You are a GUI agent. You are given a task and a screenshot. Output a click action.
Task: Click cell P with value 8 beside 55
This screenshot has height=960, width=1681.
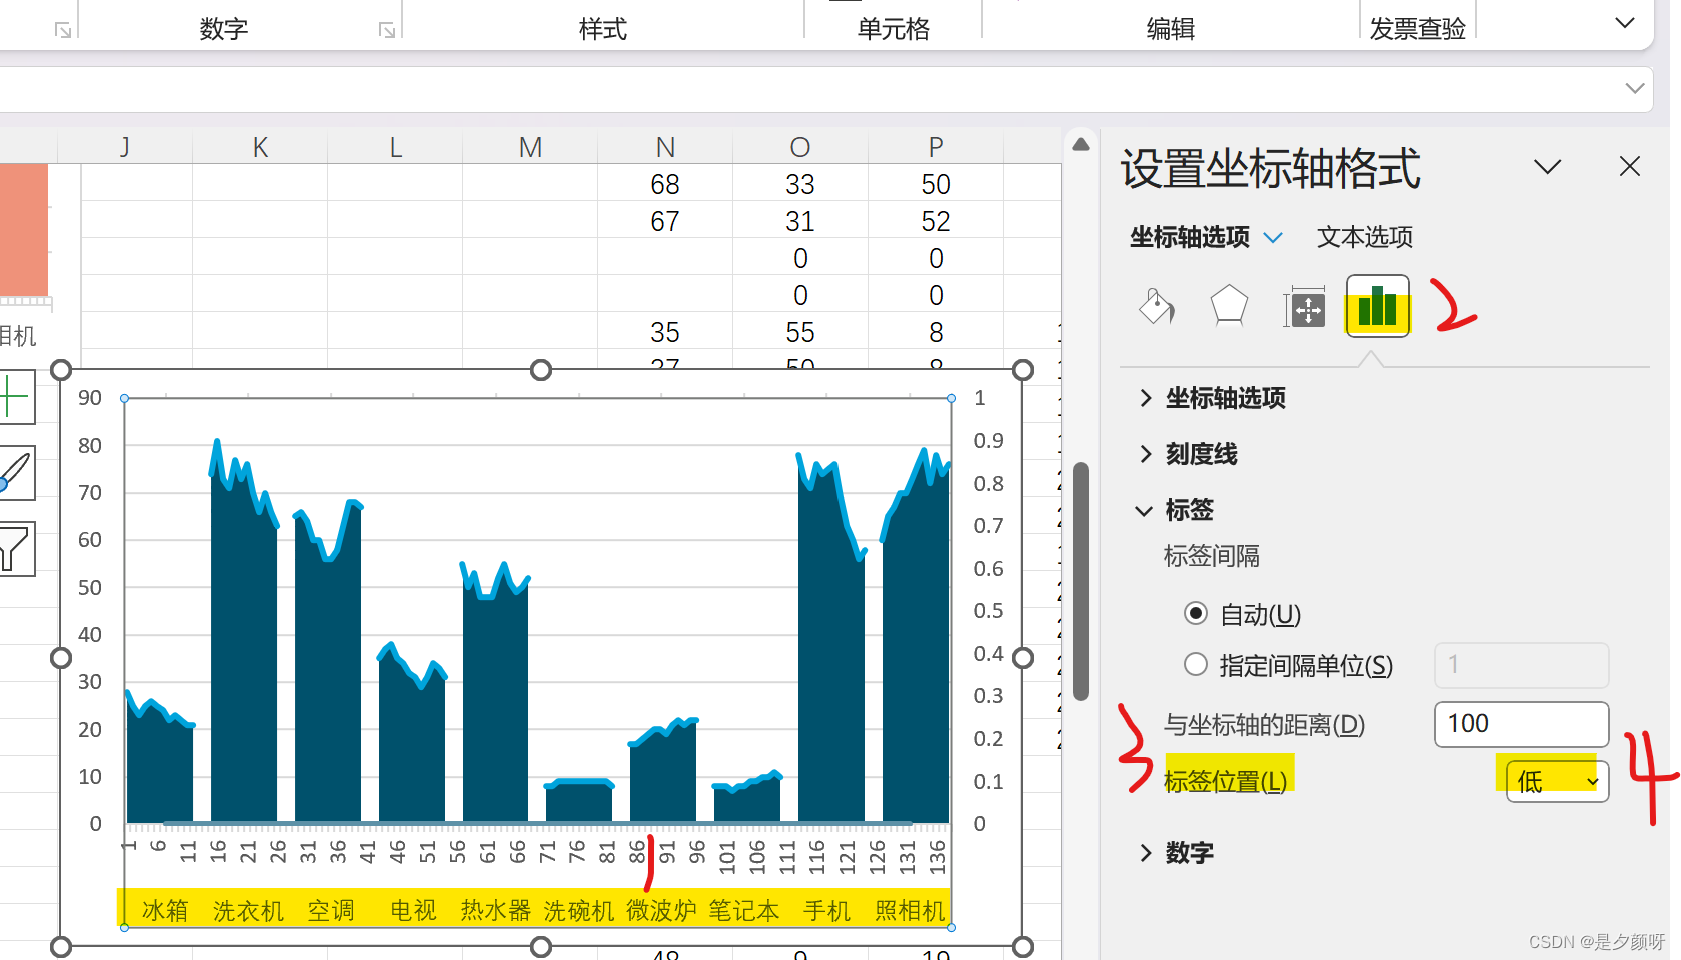tap(936, 332)
